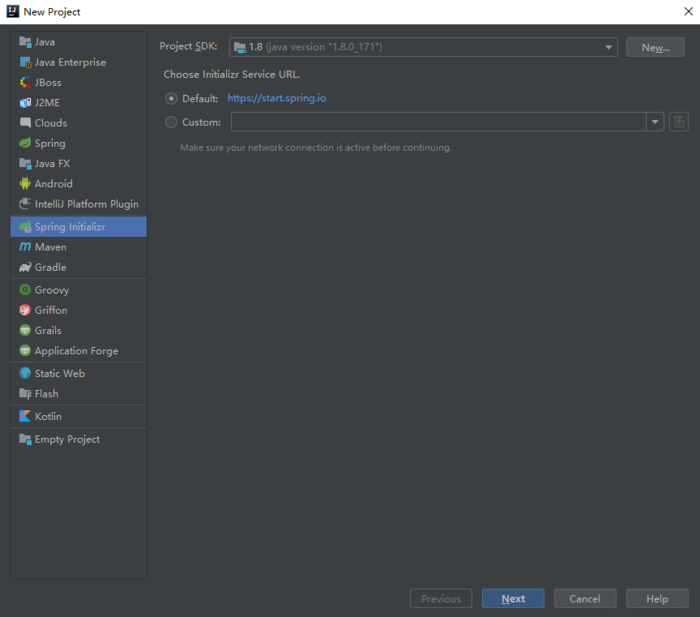Select the Spring Initializr list entry

click(79, 227)
